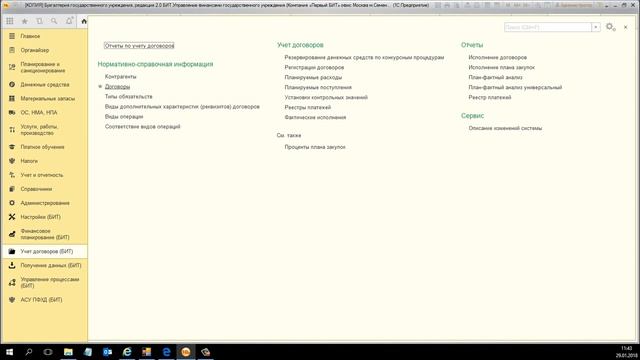
Task: Open notifications bell icon
Action: (69, 21)
